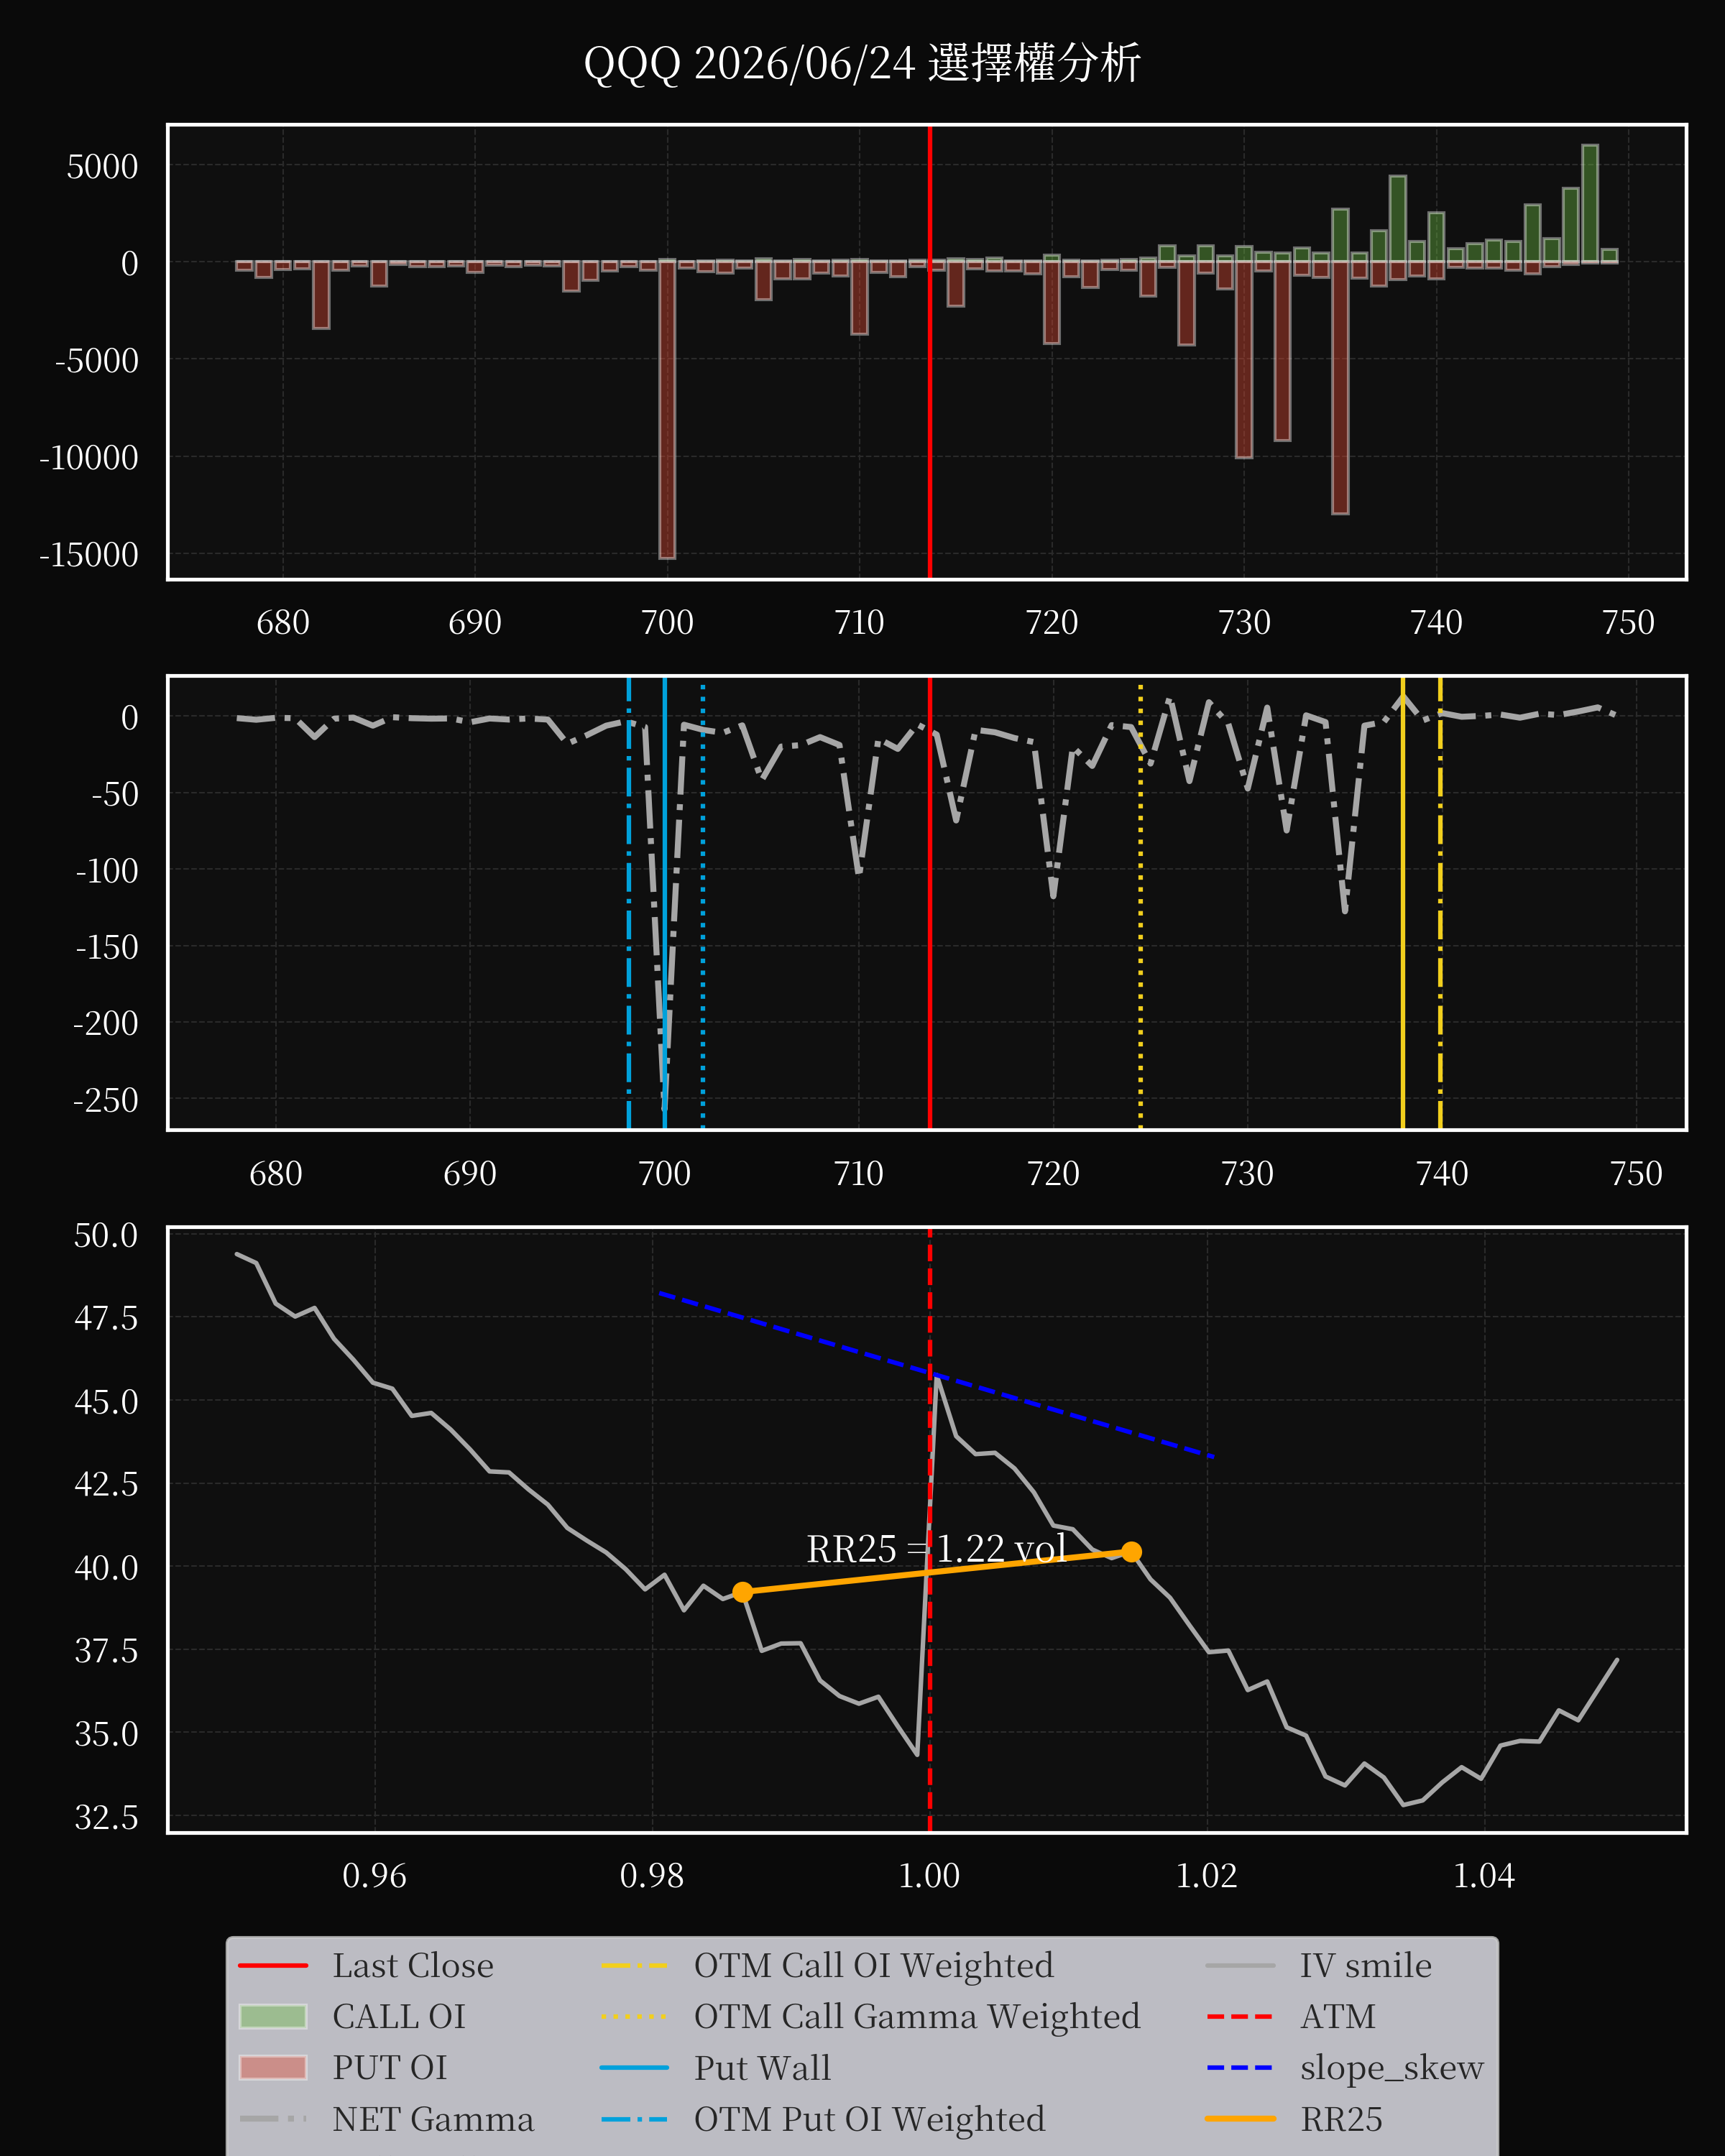This screenshot has height=2156, width=1725.
Task: Click the 'NET Gamma' legend label
Action: pos(433,2118)
